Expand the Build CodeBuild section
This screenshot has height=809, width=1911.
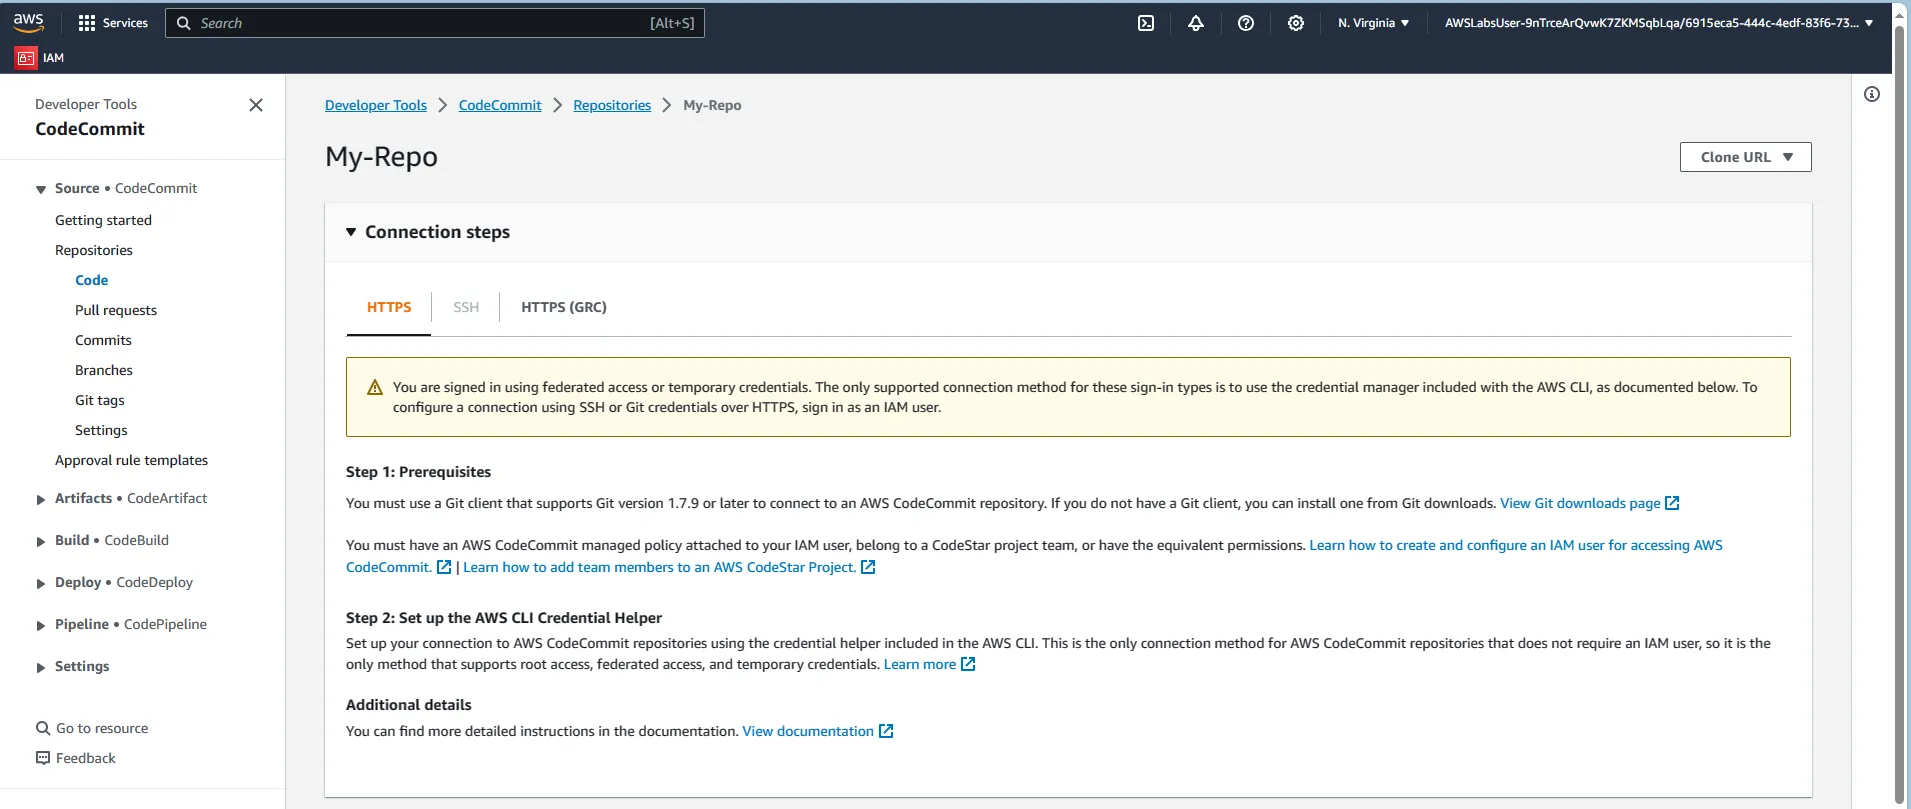pos(41,541)
